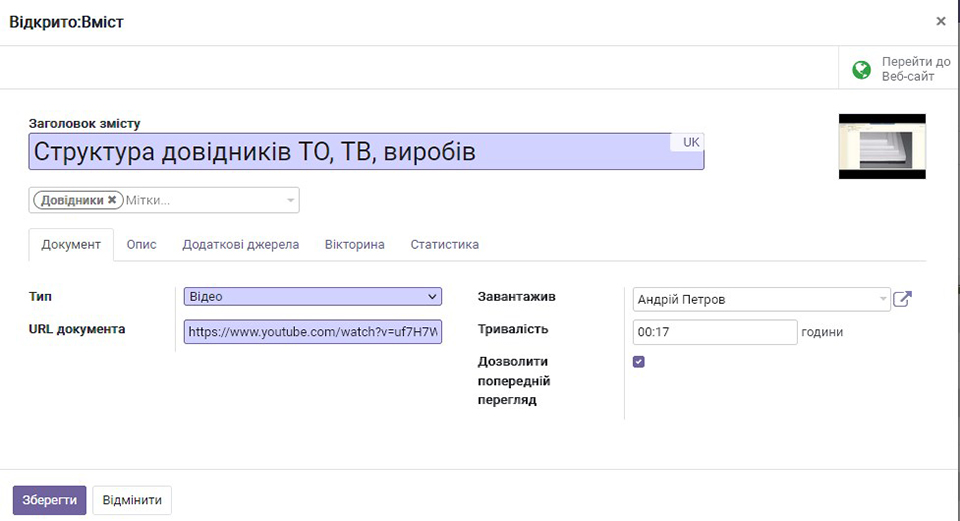Open the Статистика tab
This screenshot has width=960, height=521.
(x=444, y=244)
